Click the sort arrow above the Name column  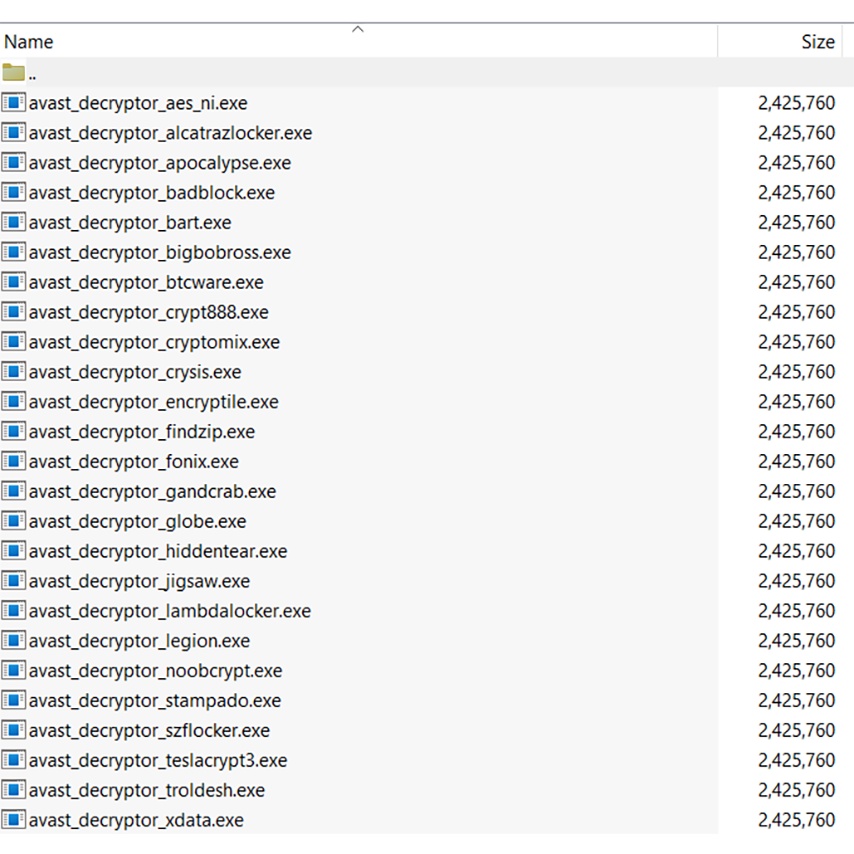coord(358,29)
